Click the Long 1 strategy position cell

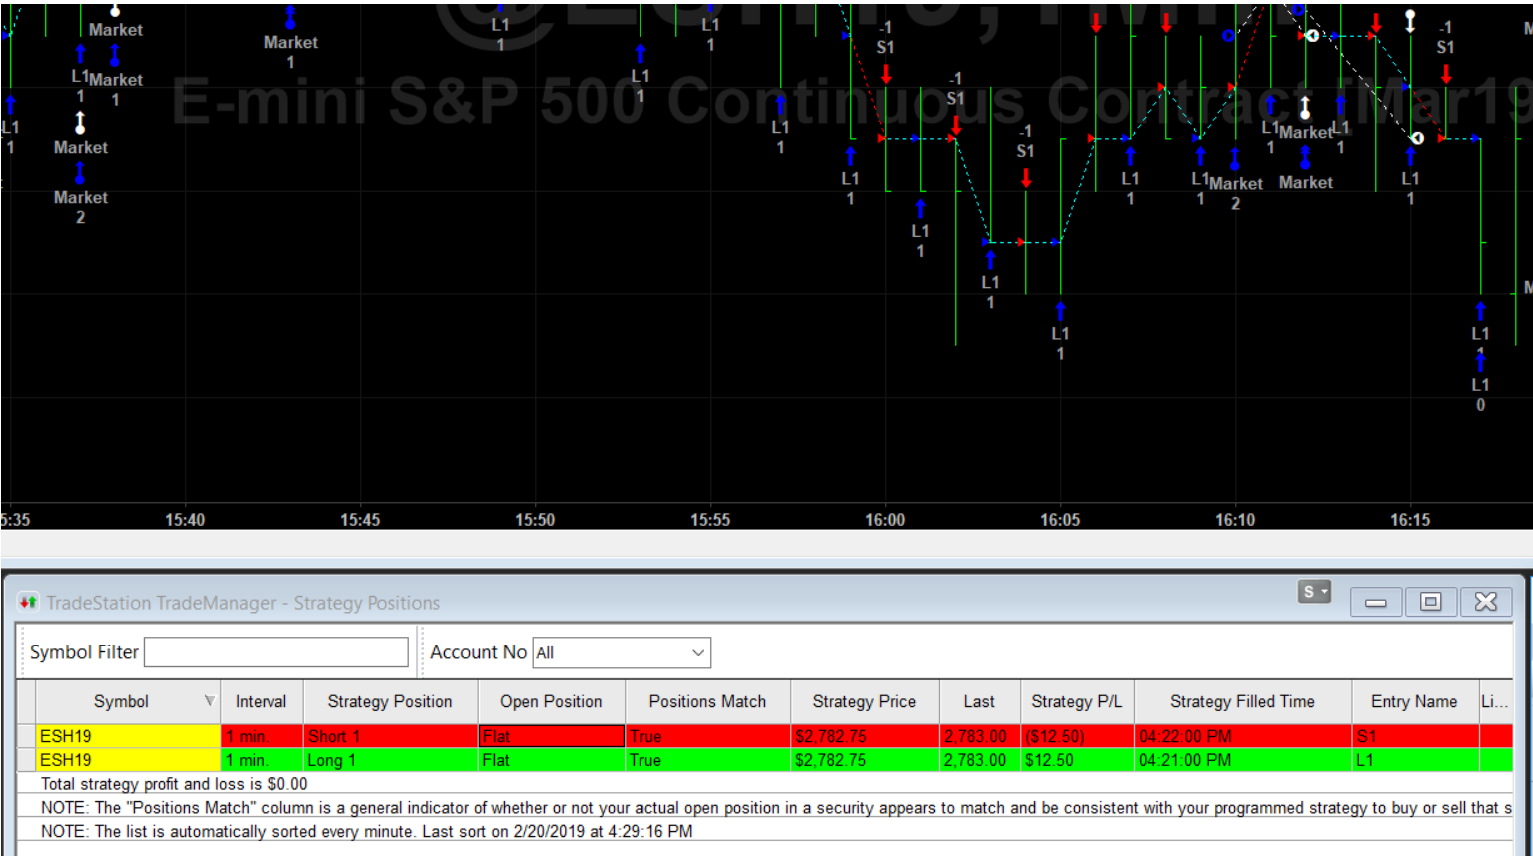click(390, 760)
